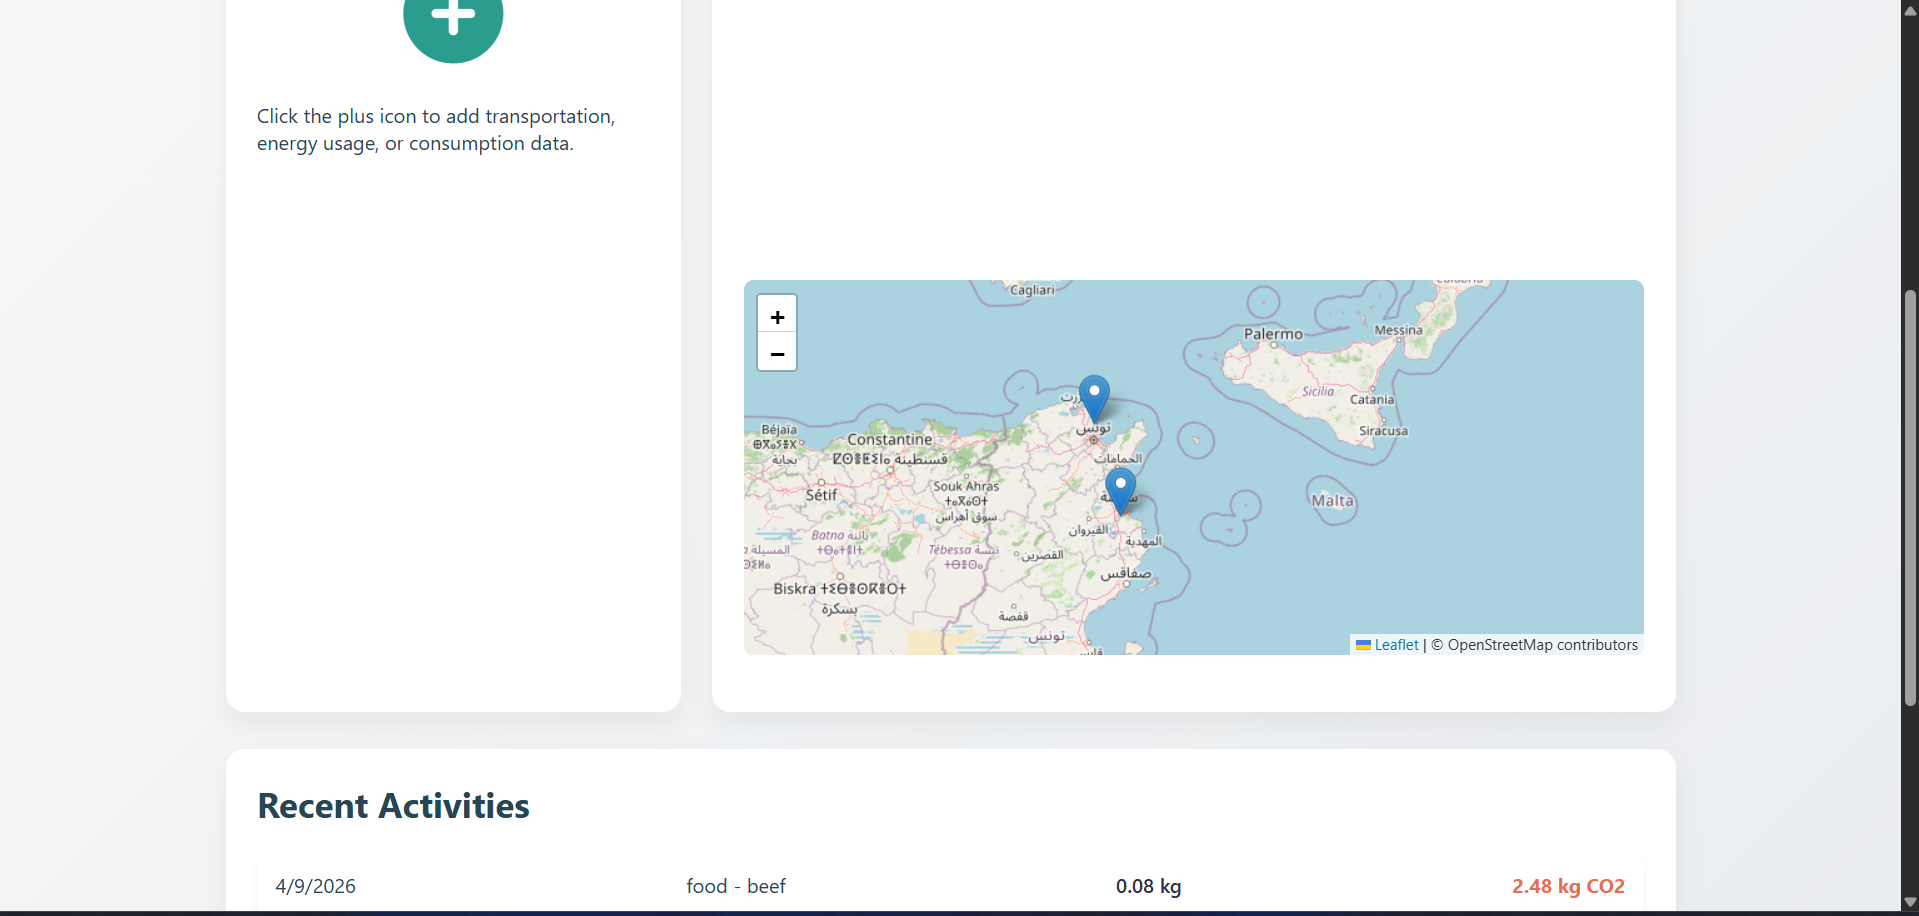Viewport: 1919px width, 916px height.
Task: Click the scrollbar down arrow
Action: pyautogui.click(x=1908, y=903)
